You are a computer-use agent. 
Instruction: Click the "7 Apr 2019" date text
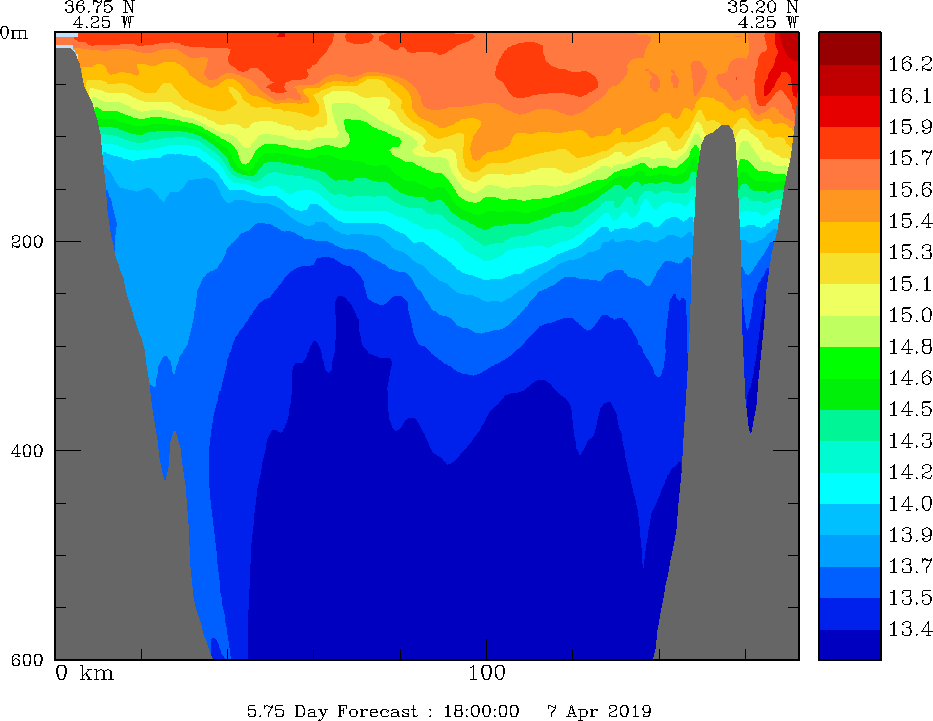pos(599,711)
